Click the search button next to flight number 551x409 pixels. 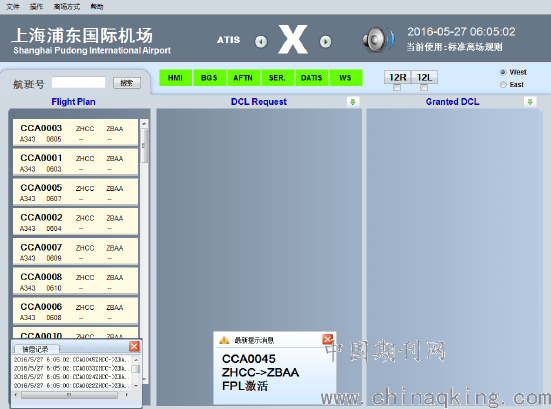click(127, 83)
